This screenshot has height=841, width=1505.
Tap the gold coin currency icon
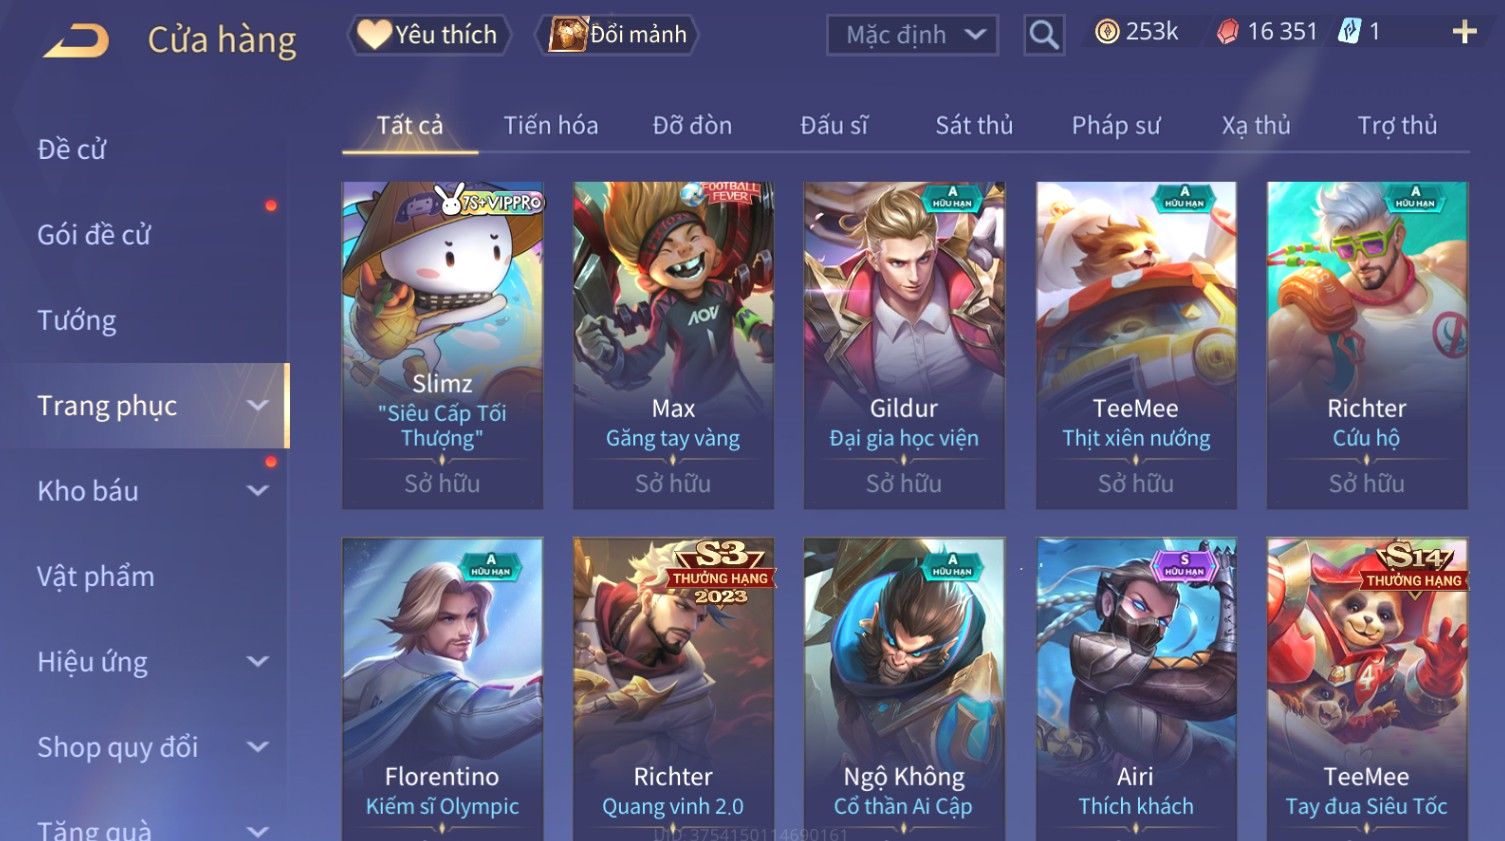point(1106,32)
